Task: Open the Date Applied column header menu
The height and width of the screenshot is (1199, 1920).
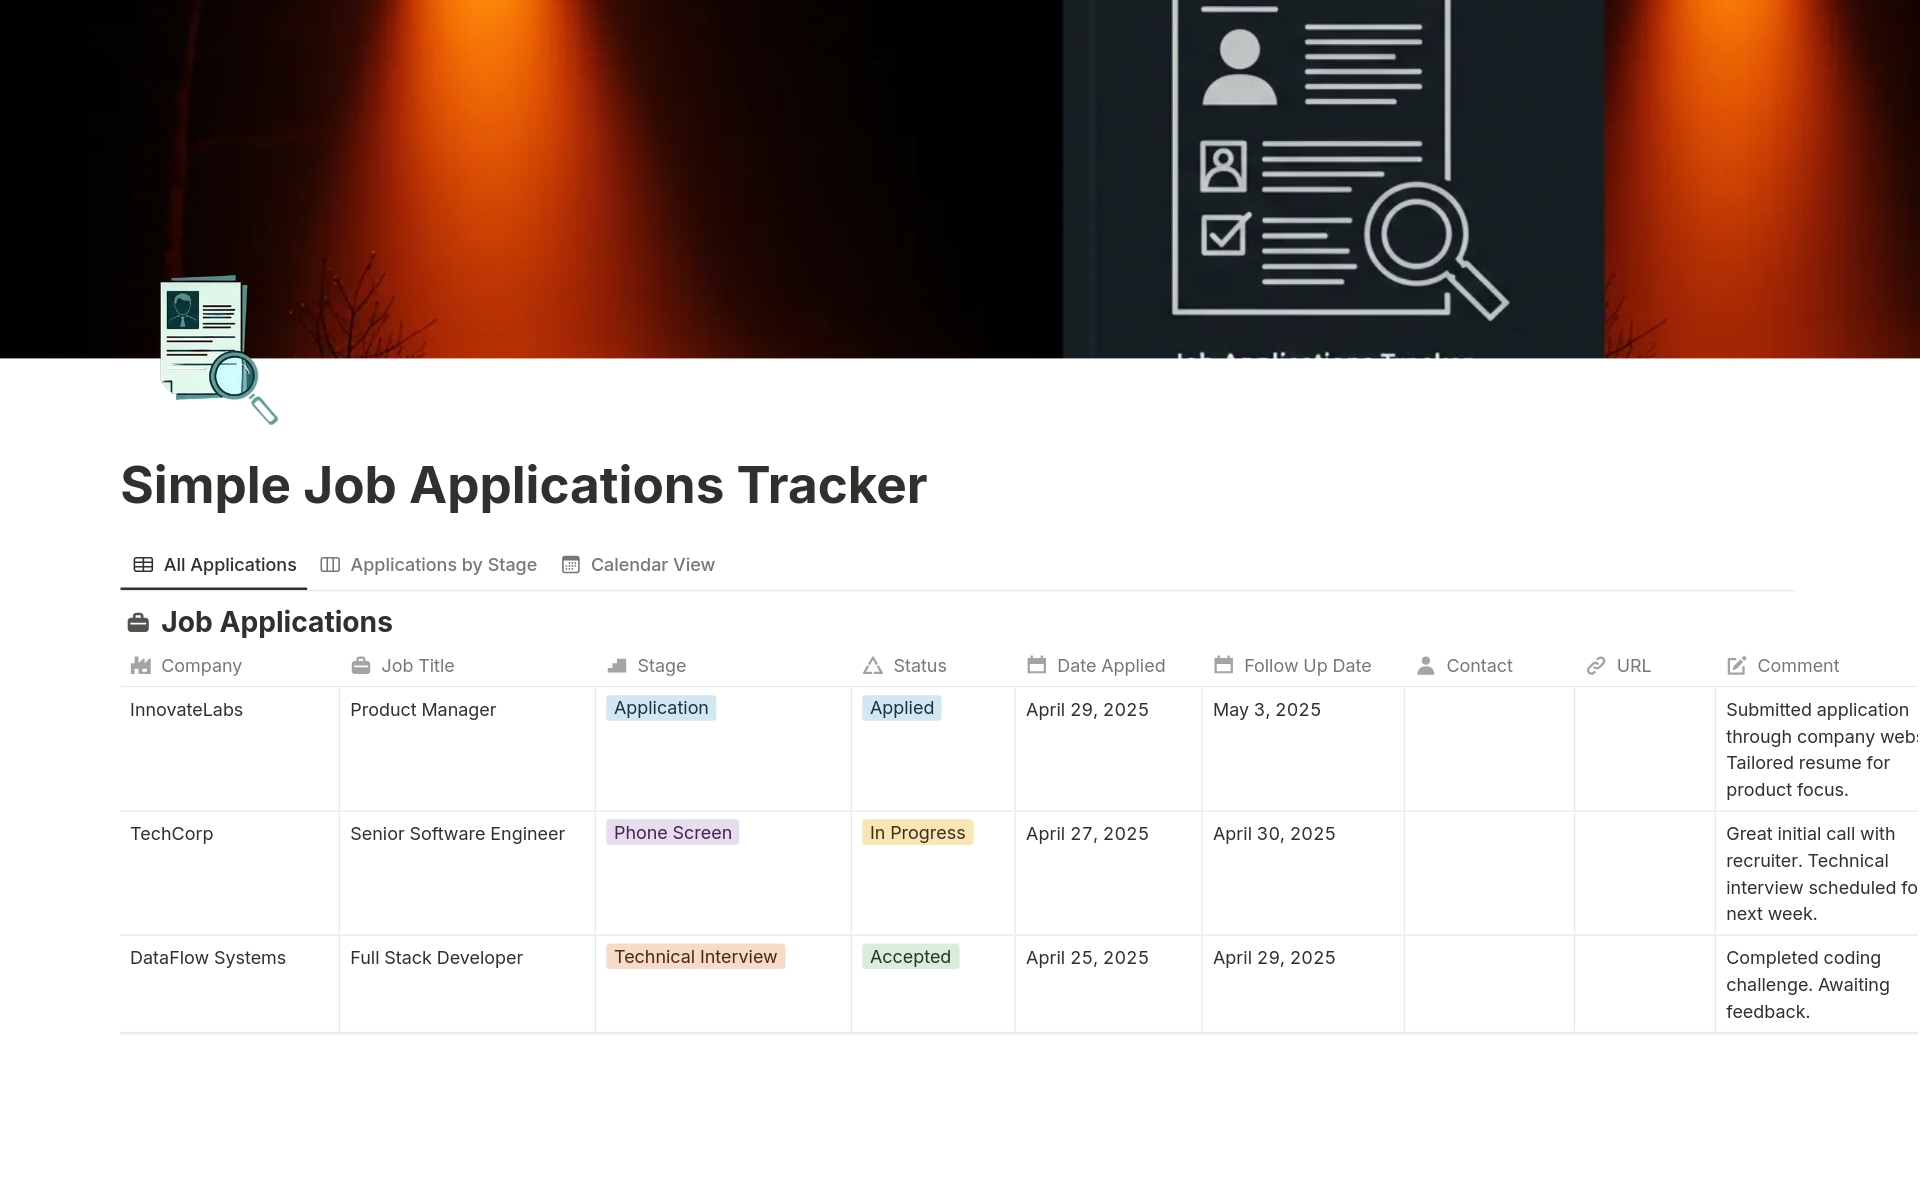Action: click(x=1109, y=666)
